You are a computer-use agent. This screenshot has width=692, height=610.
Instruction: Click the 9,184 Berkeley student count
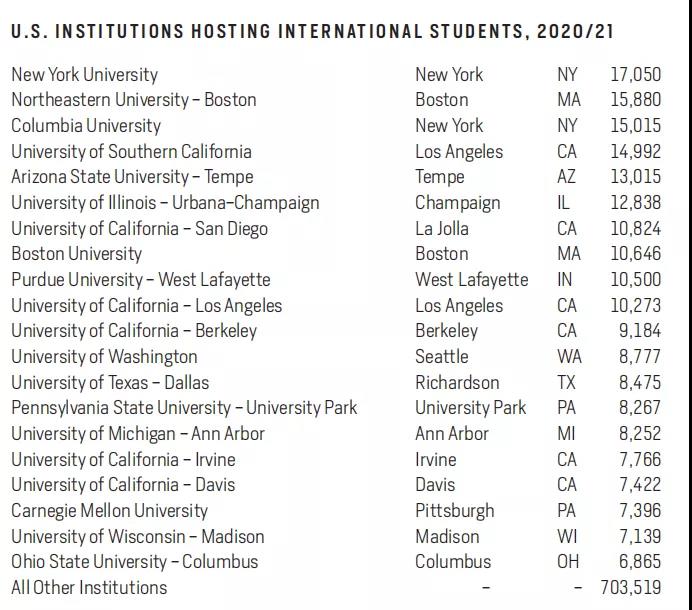coord(640,331)
